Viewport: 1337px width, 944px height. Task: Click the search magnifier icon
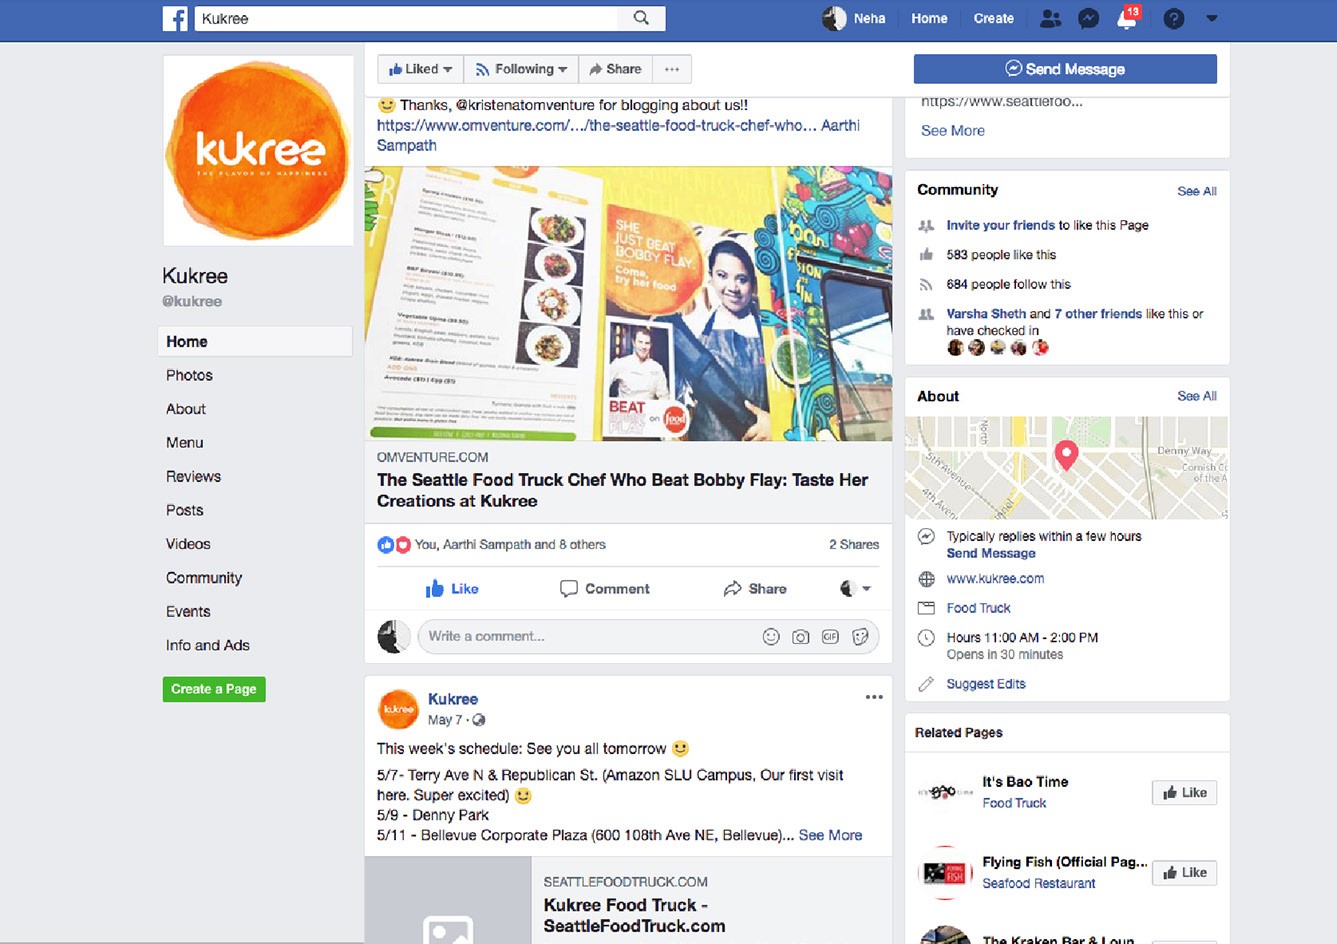pyautogui.click(x=641, y=18)
